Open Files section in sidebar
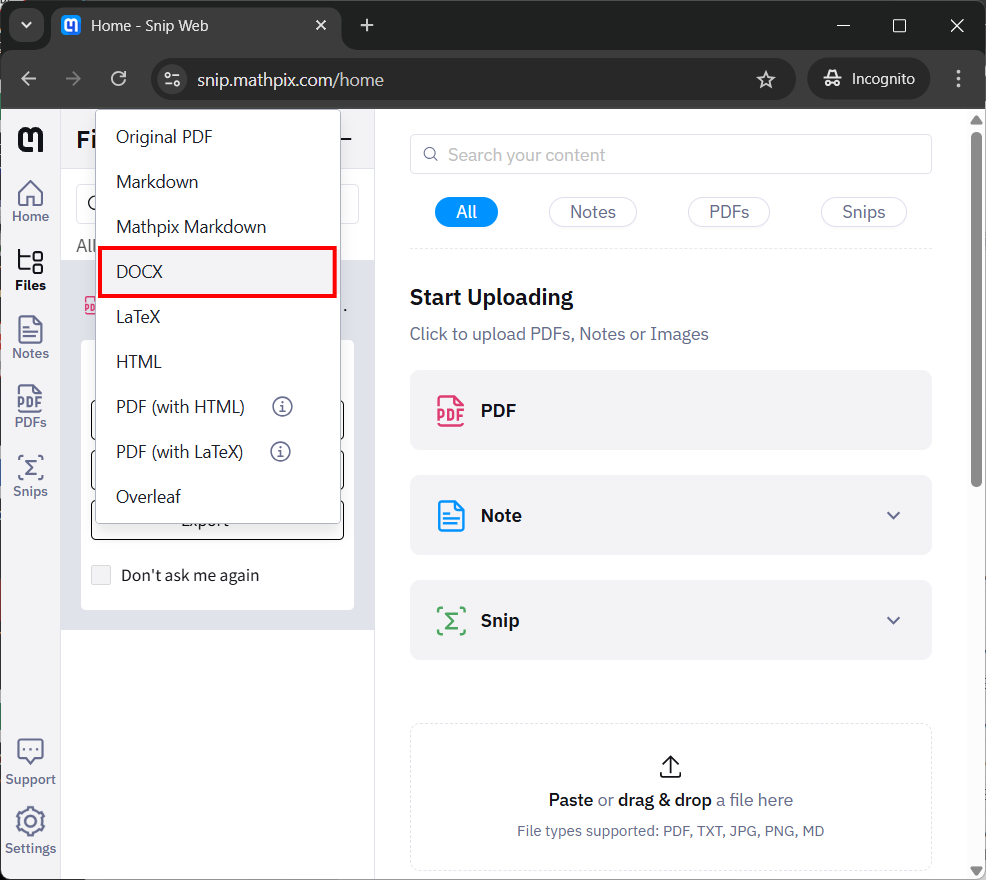986x880 pixels. pyautogui.click(x=30, y=270)
